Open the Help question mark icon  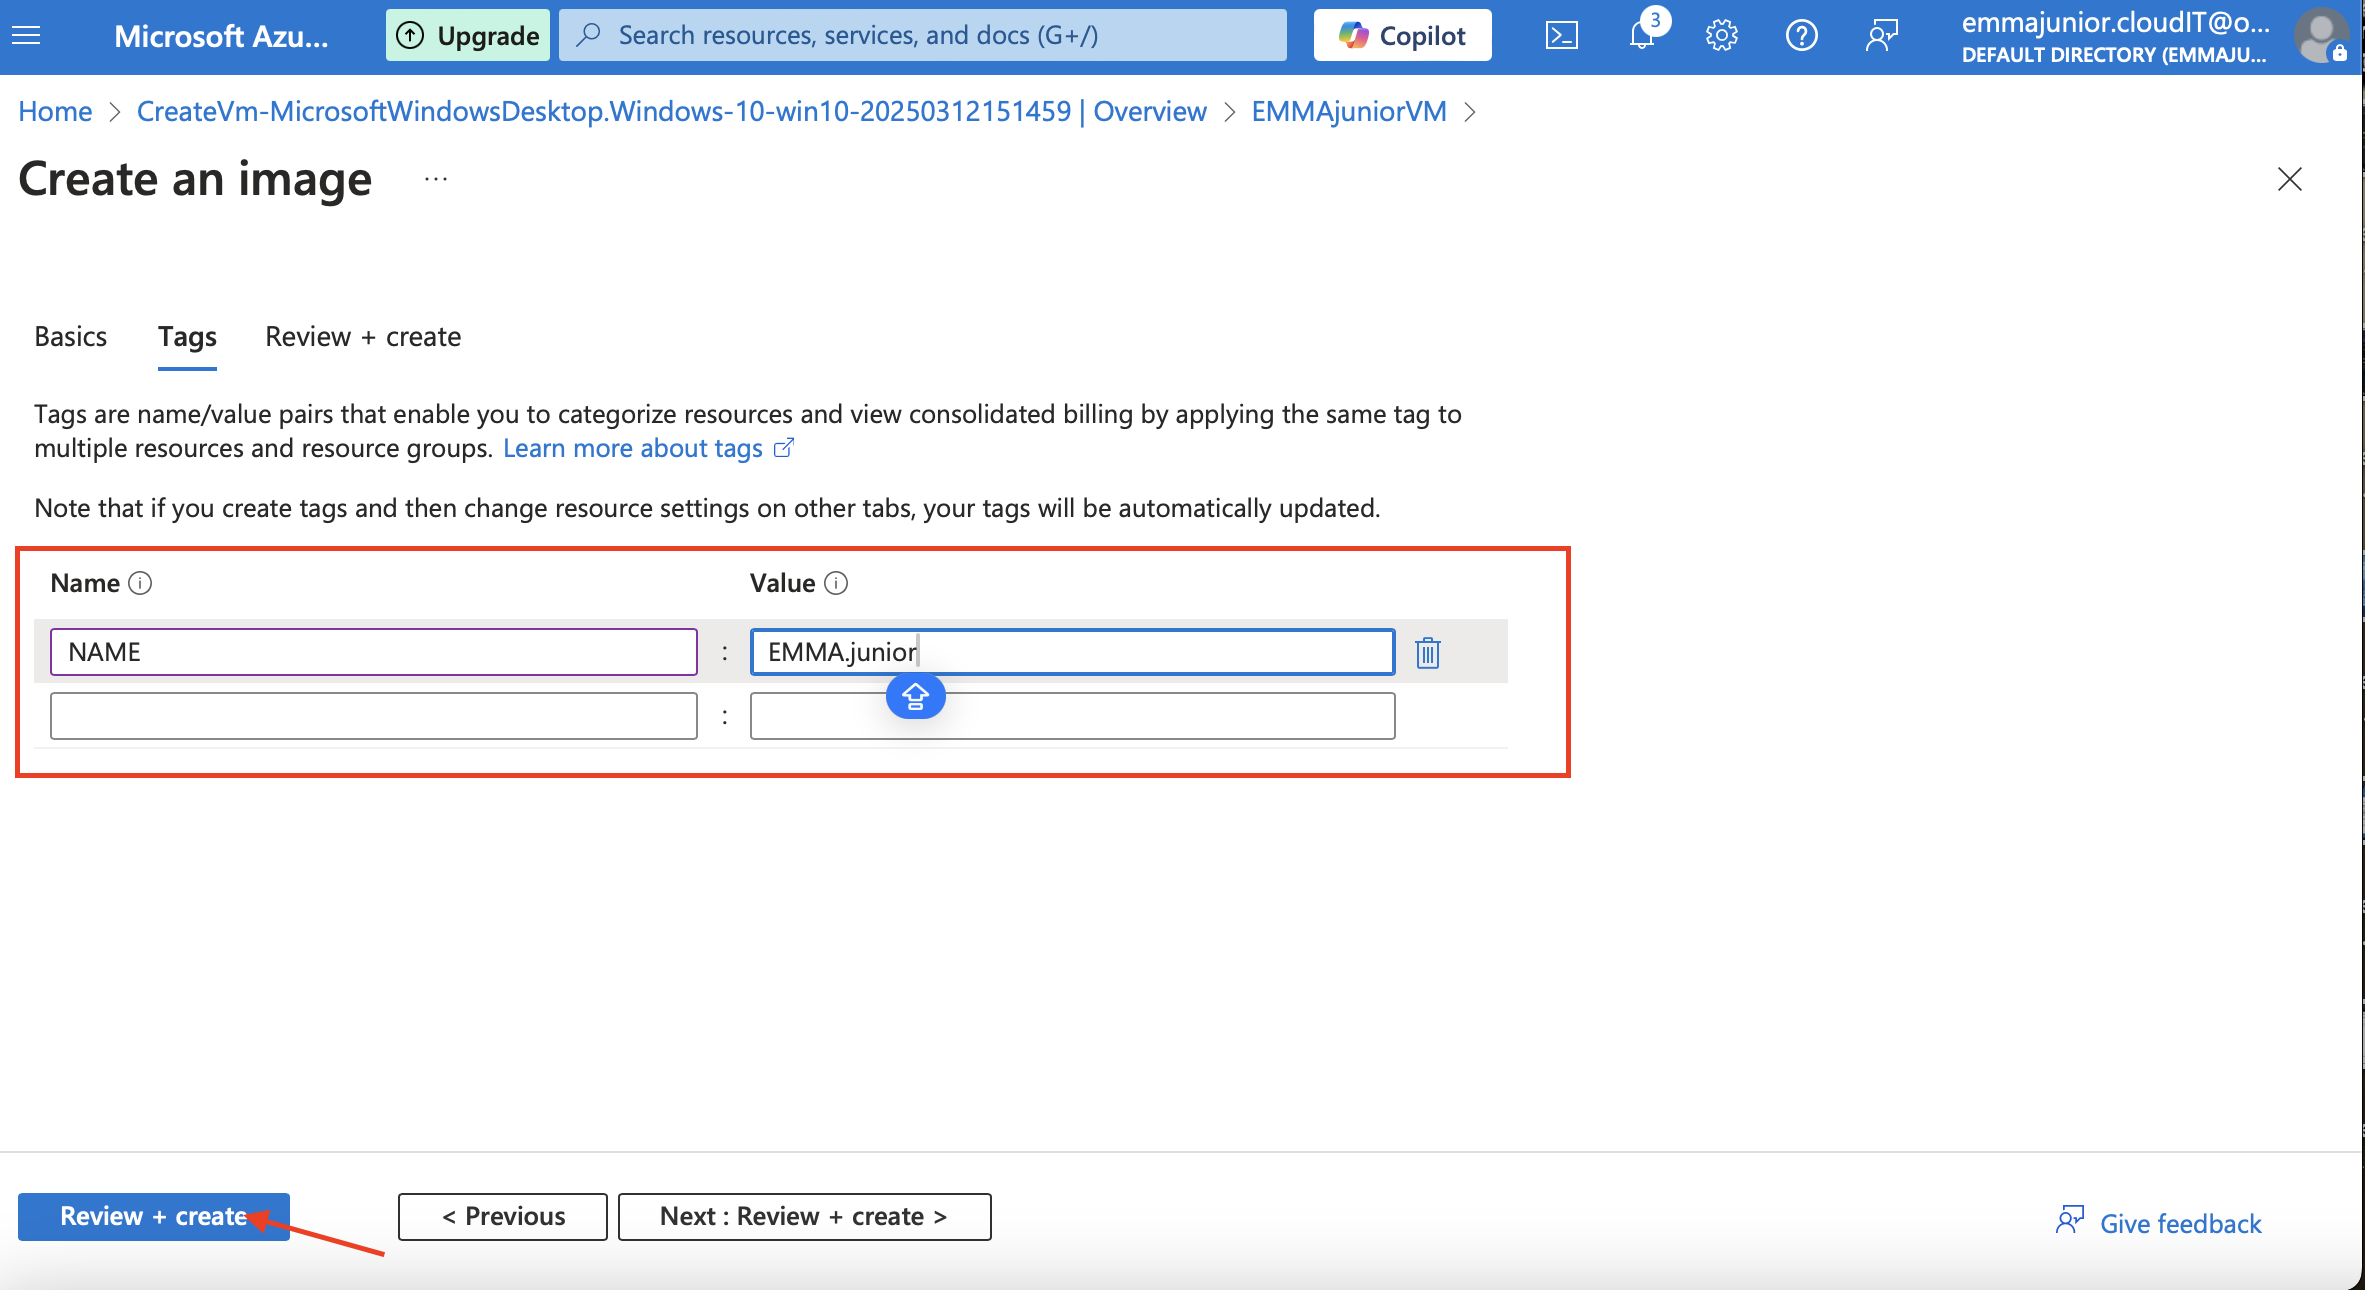pyautogui.click(x=1801, y=36)
